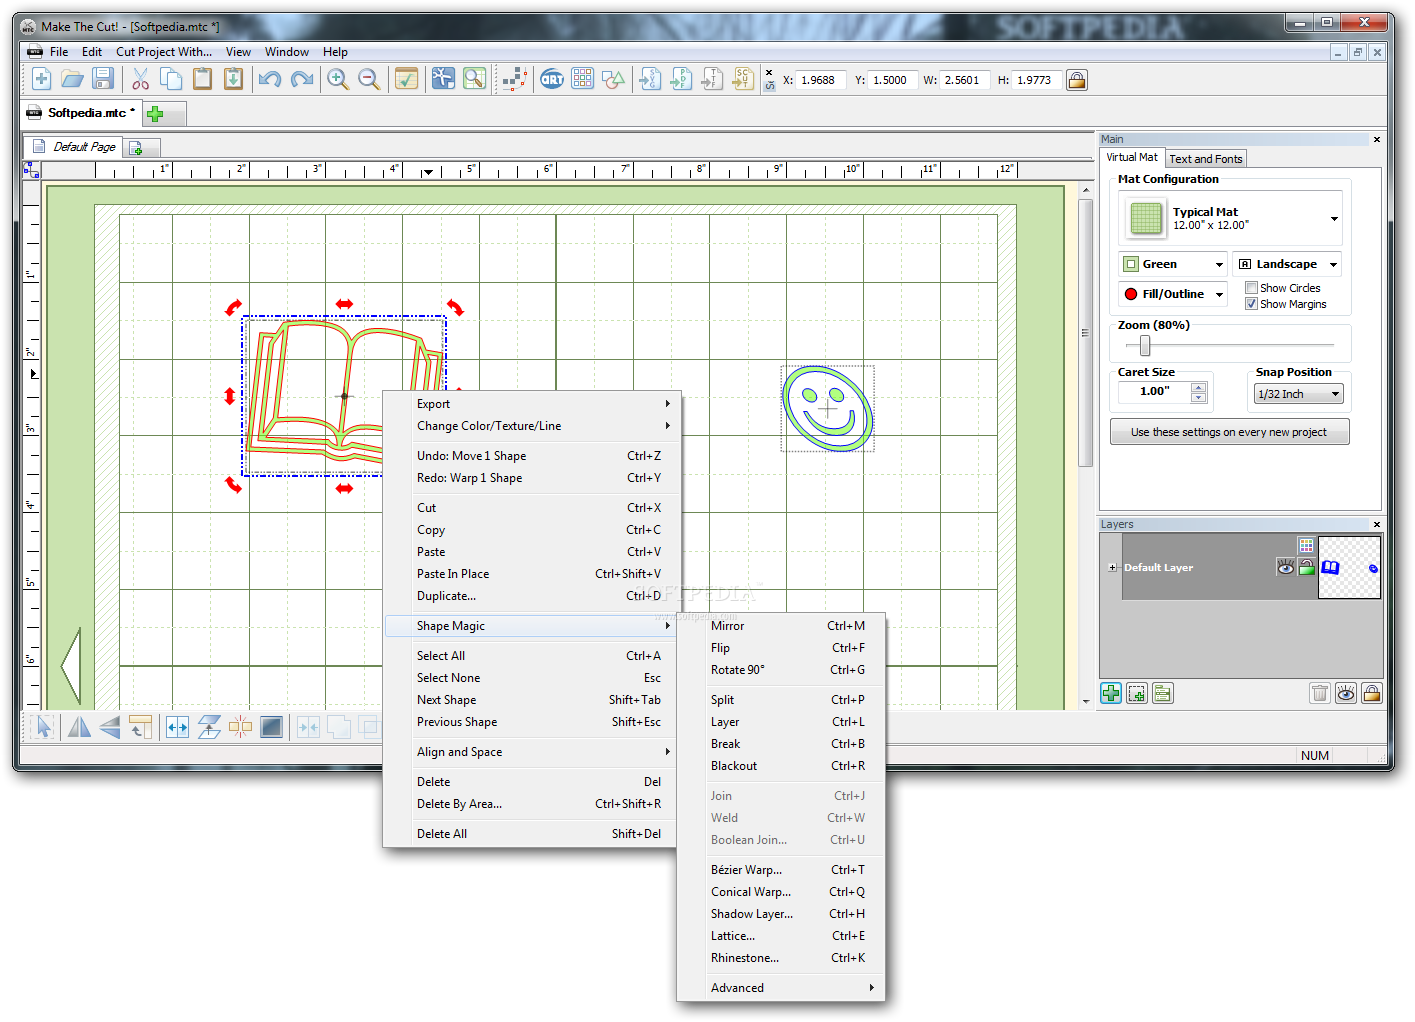Screen dimensions: 1415x1022
Task: Click the Flip vertically tool icon
Action: (109, 727)
